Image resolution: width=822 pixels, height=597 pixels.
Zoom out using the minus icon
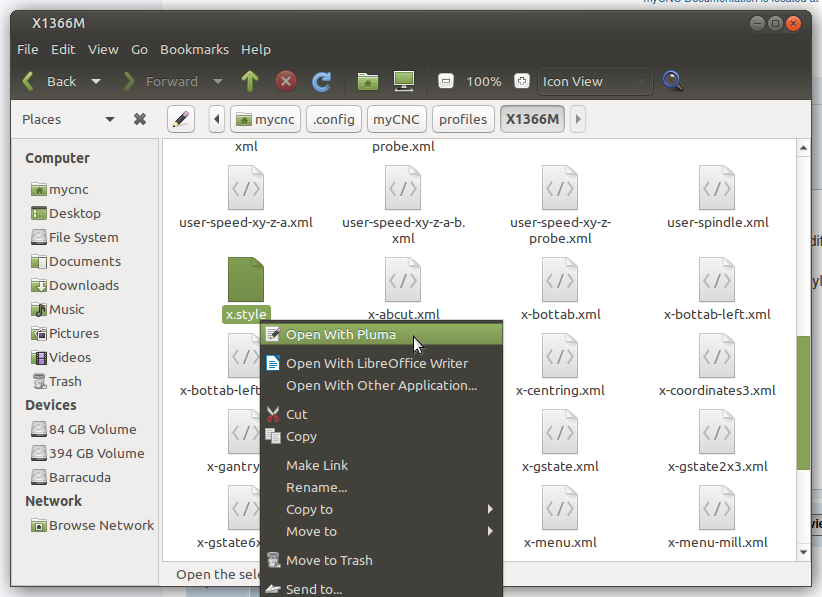click(446, 82)
